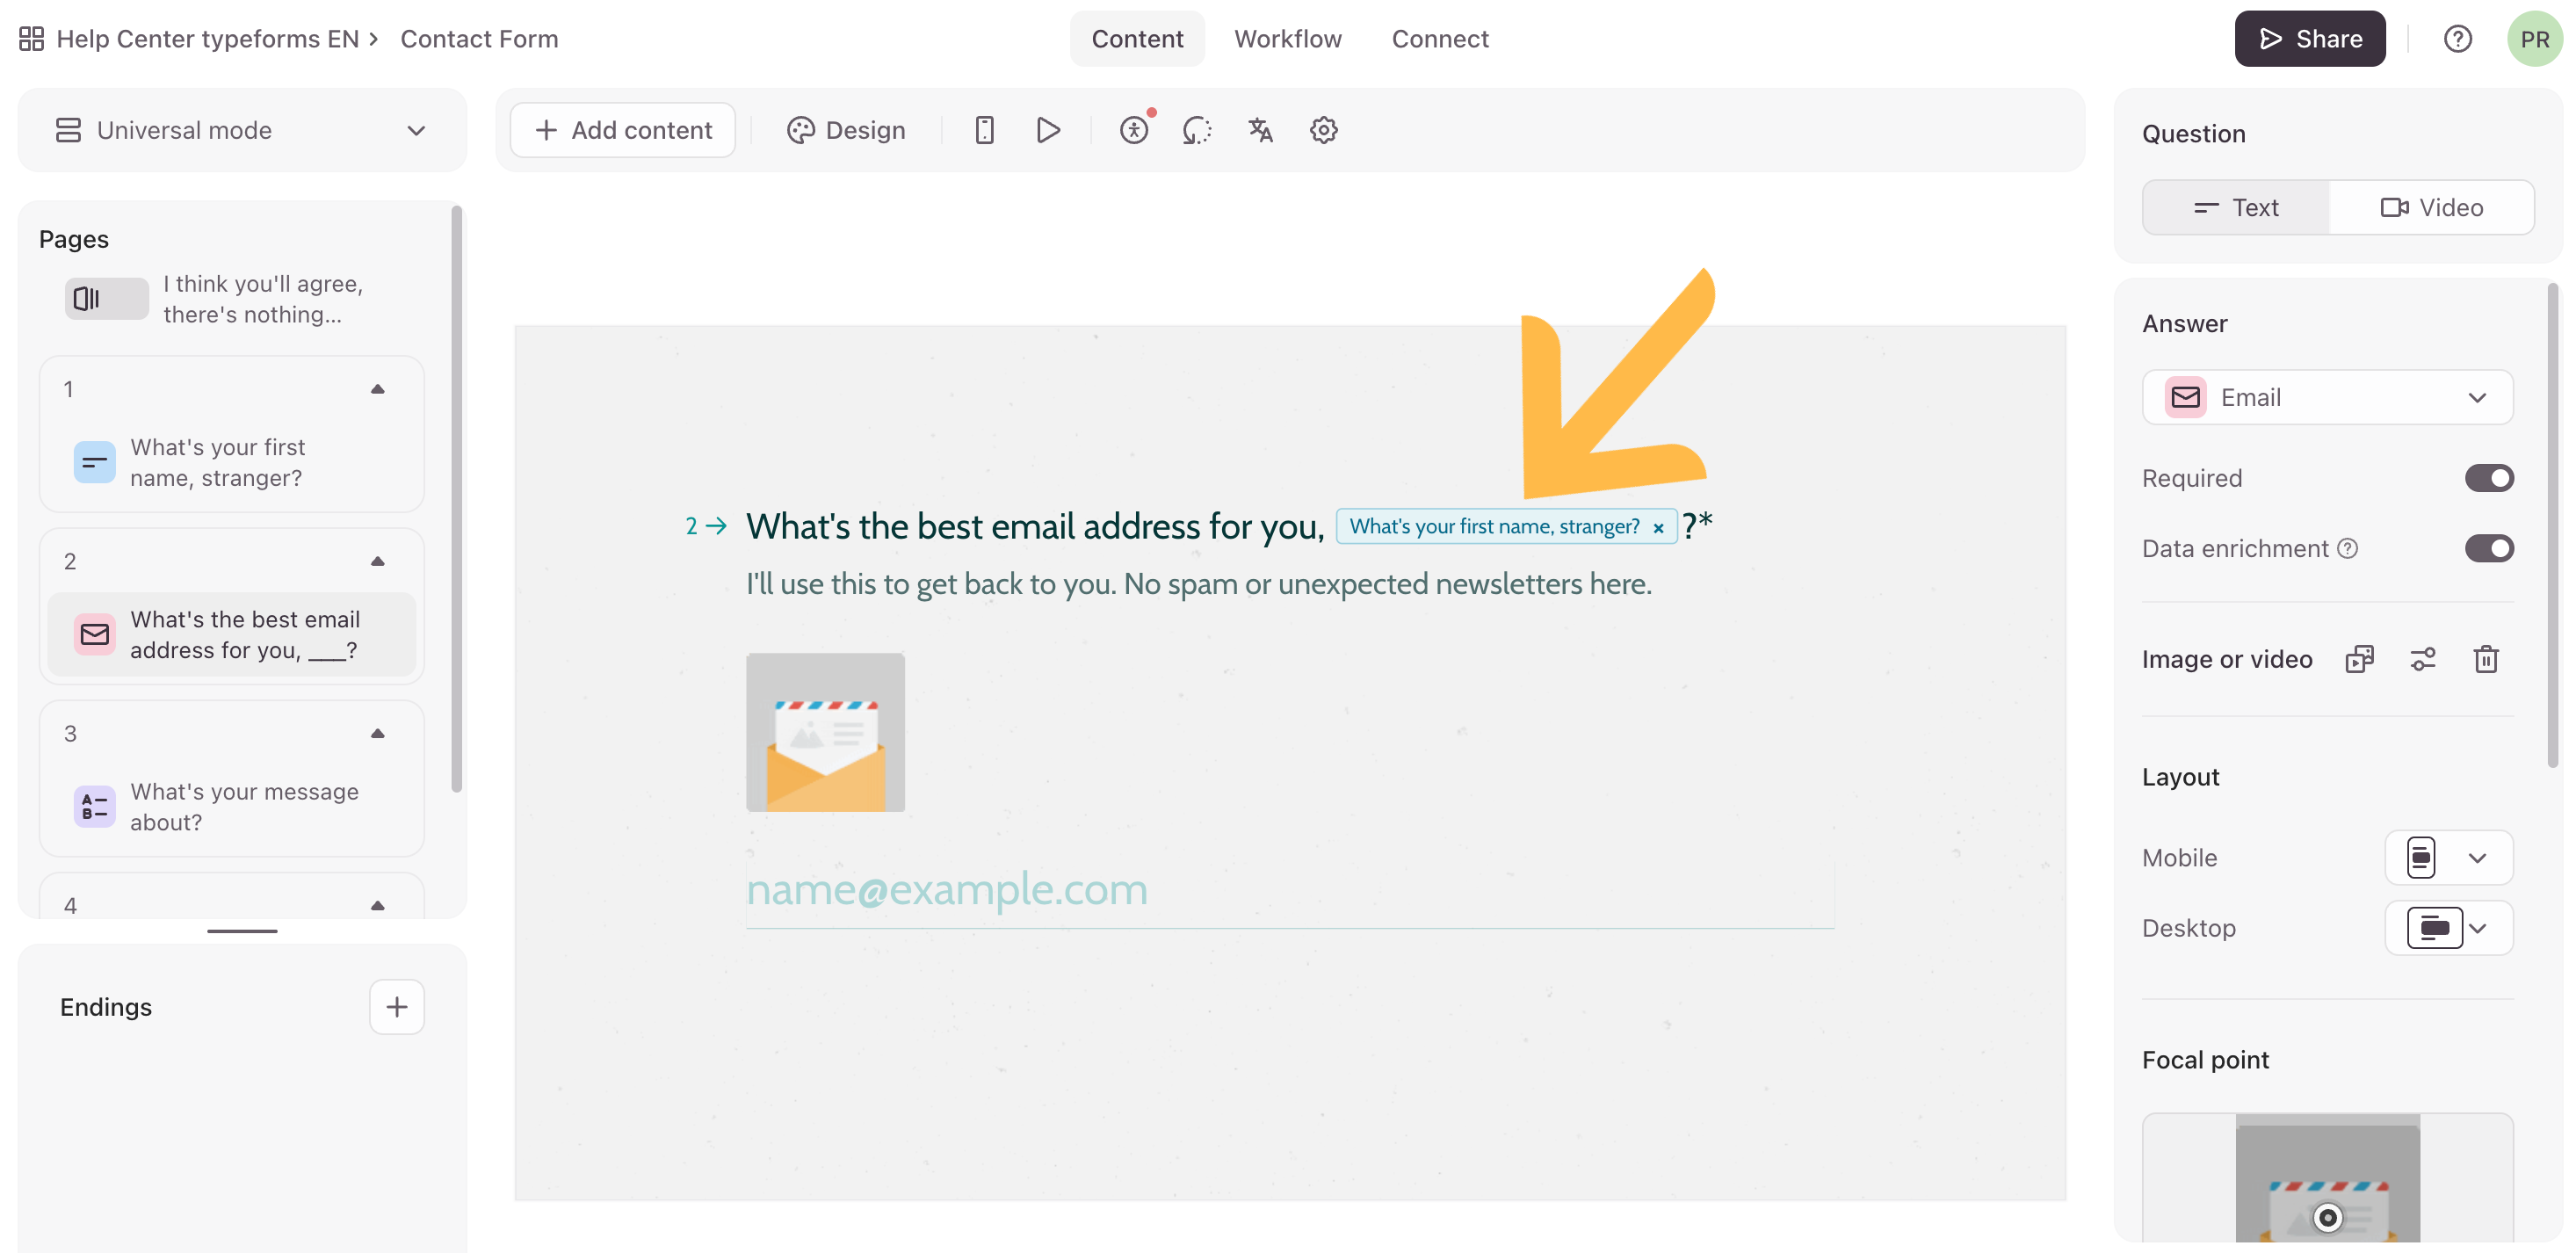Switch to the Workflow tab
This screenshot has height=1253, width=2576.
click(1287, 39)
